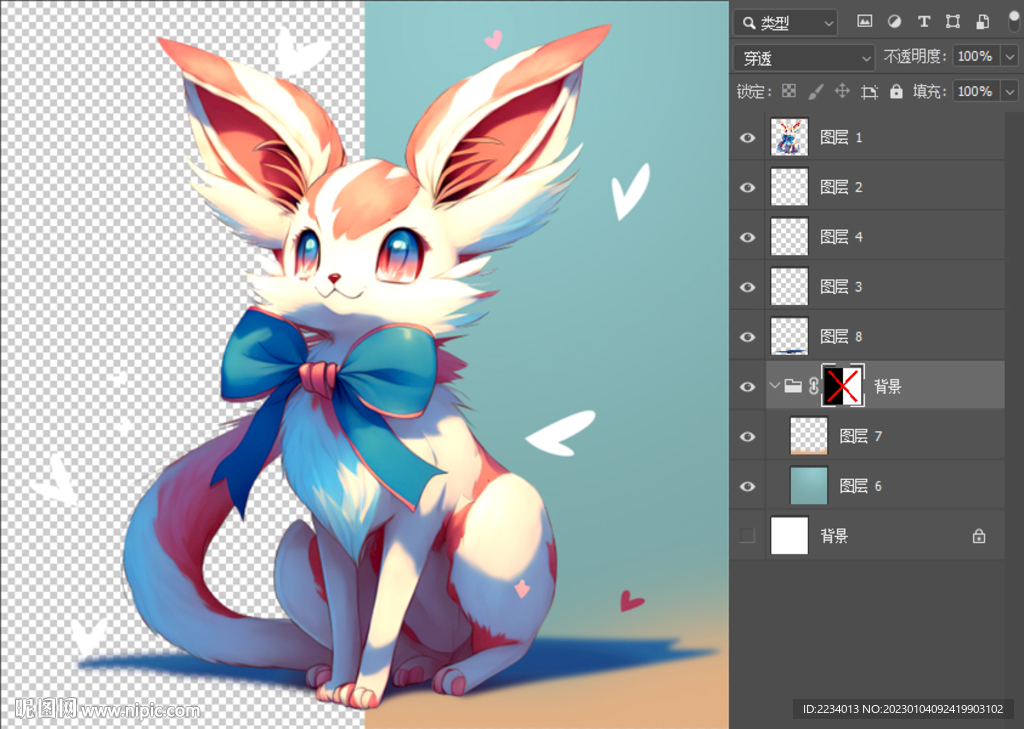Screen dimensions: 1024x729
Task: Open the 类型 filter type dropdown
Action: (x=785, y=22)
